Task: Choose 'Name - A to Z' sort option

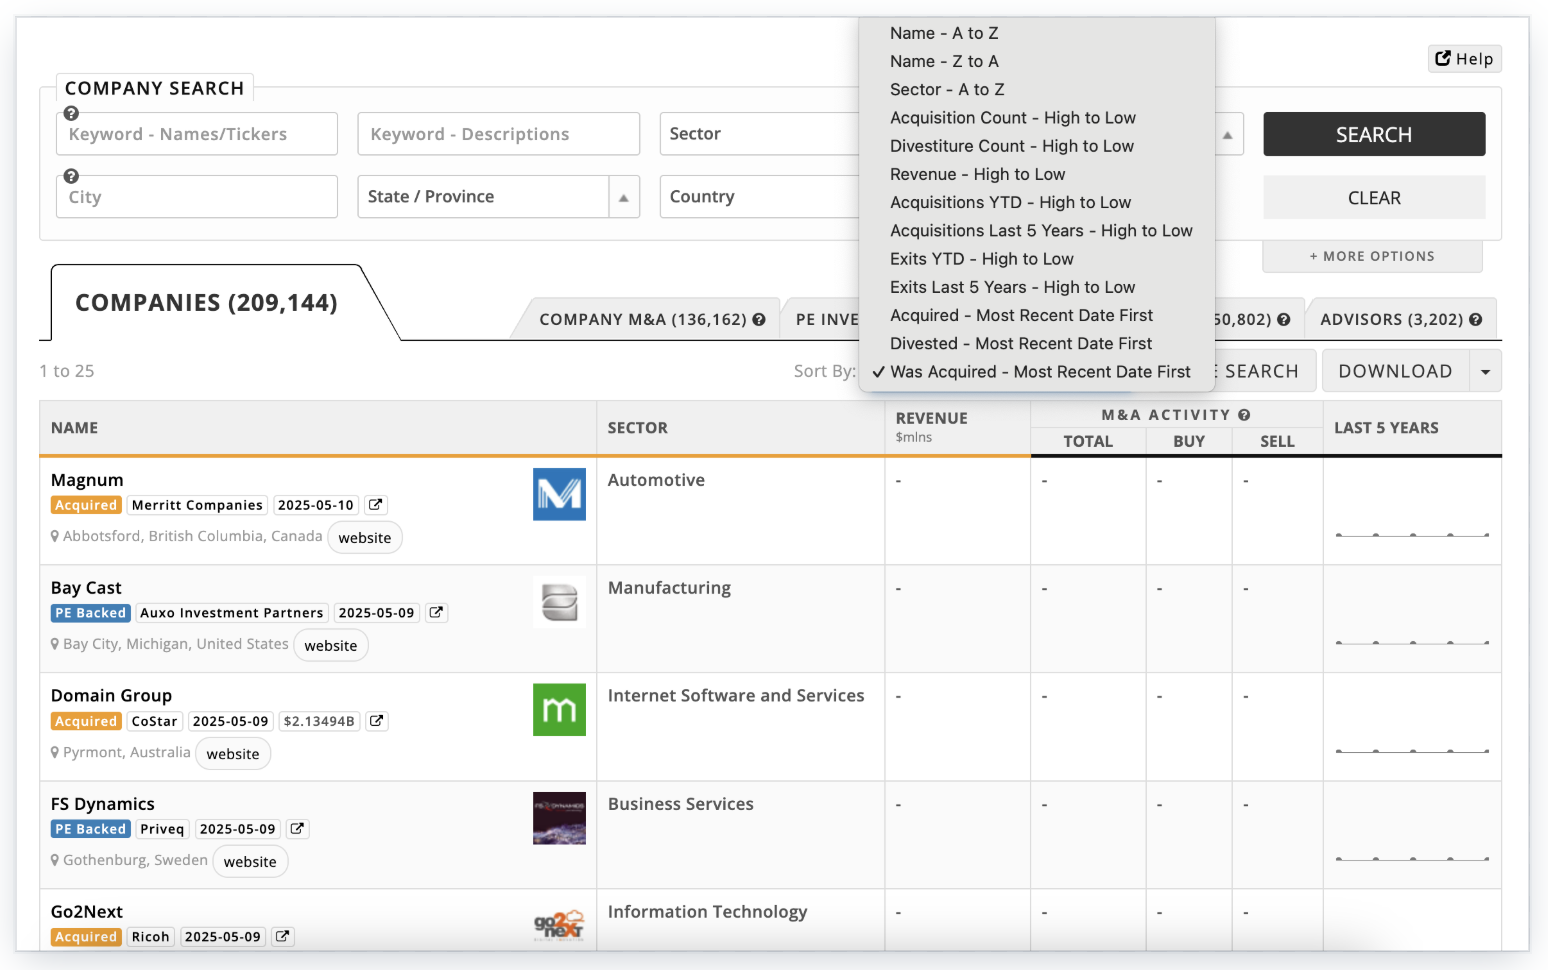Action: [944, 33]
